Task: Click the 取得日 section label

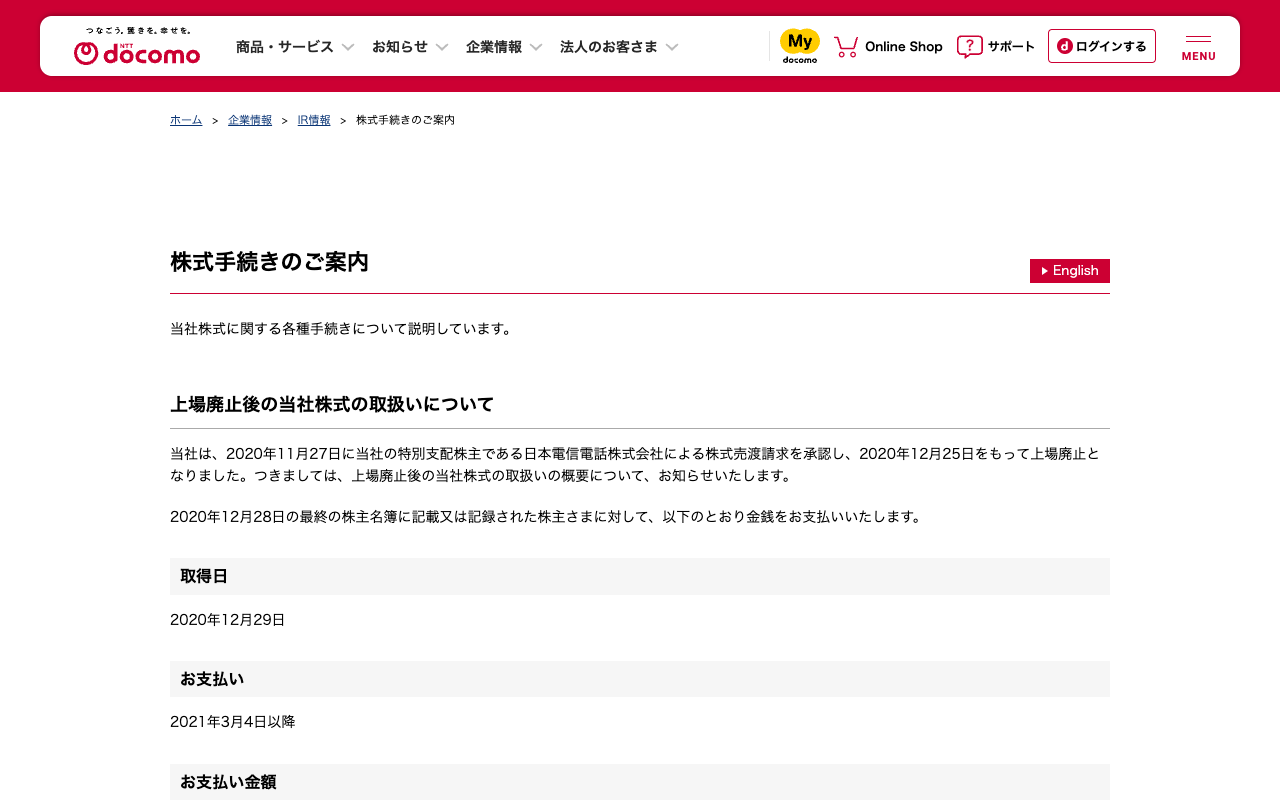Action: click(x=640, y=576)
